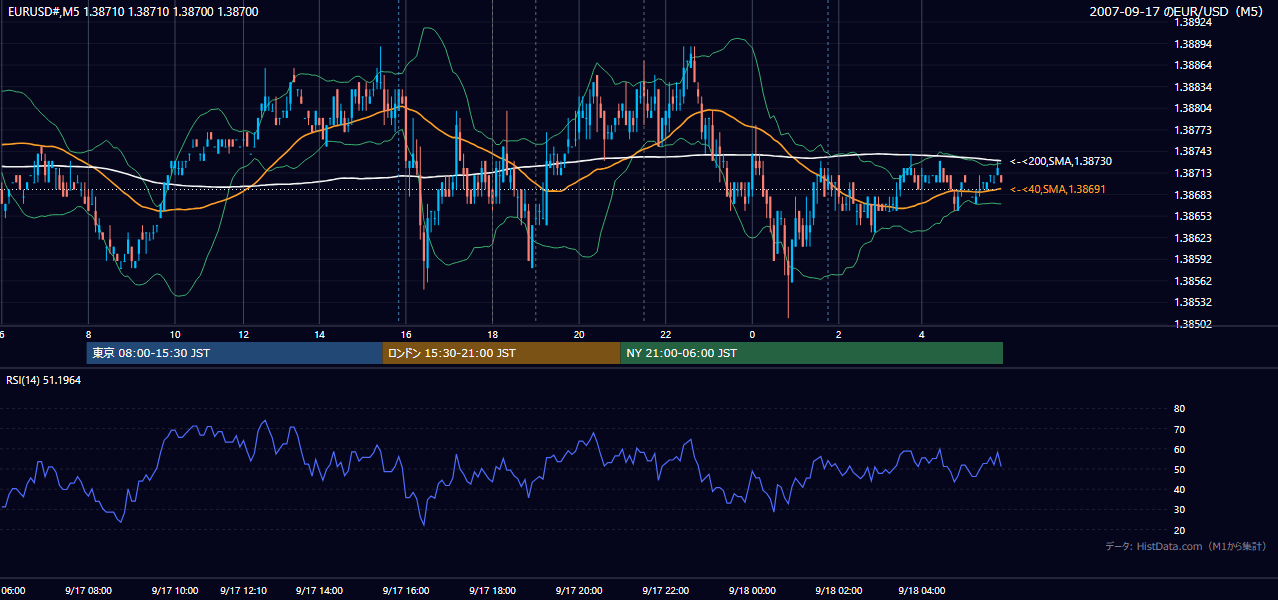
Task: Click RSI scale value 60
Action: (1179, 449)
